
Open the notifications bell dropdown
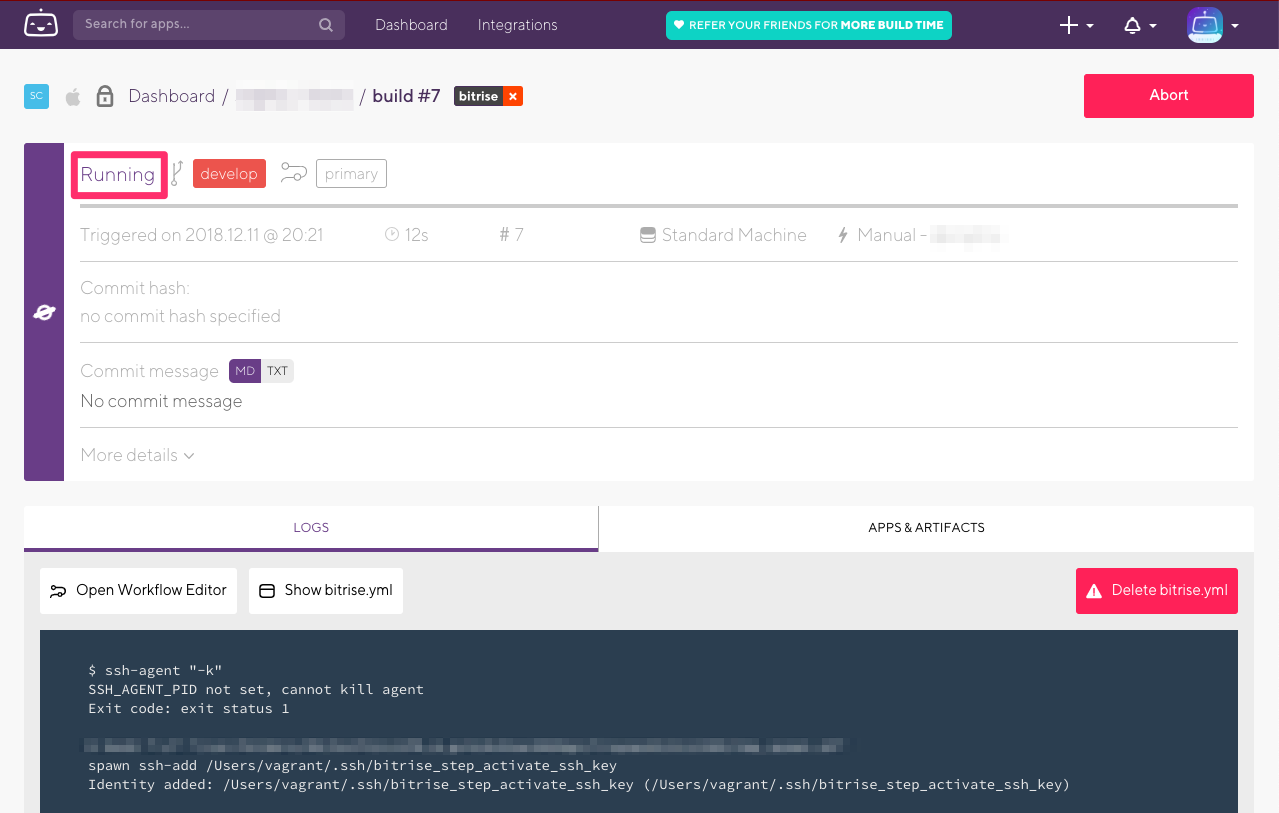click(x=1140, y=26)
